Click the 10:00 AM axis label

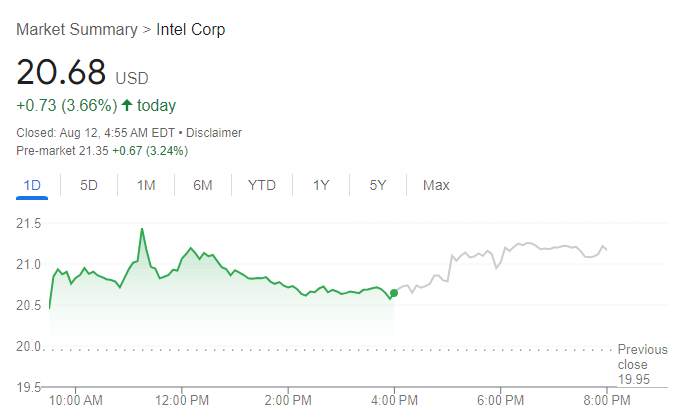pyautogui.click(x=76, y=401)
